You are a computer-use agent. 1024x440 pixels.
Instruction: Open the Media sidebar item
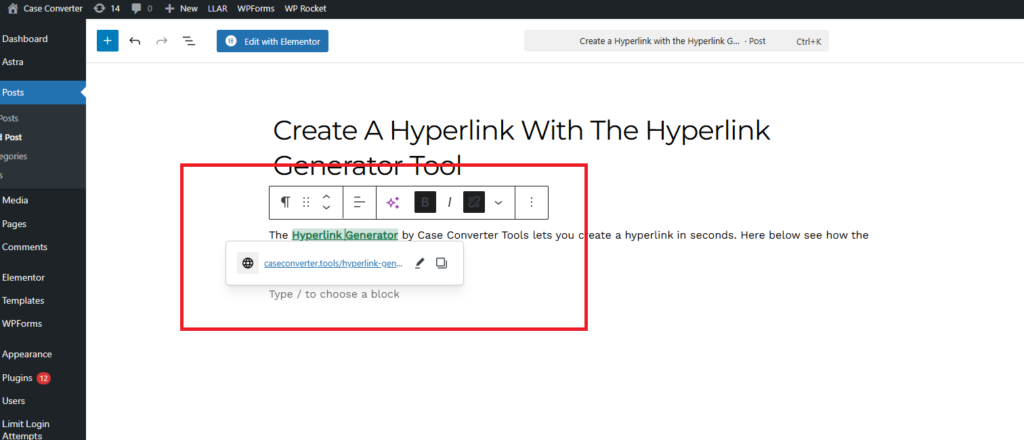click(x=15, y=200)
